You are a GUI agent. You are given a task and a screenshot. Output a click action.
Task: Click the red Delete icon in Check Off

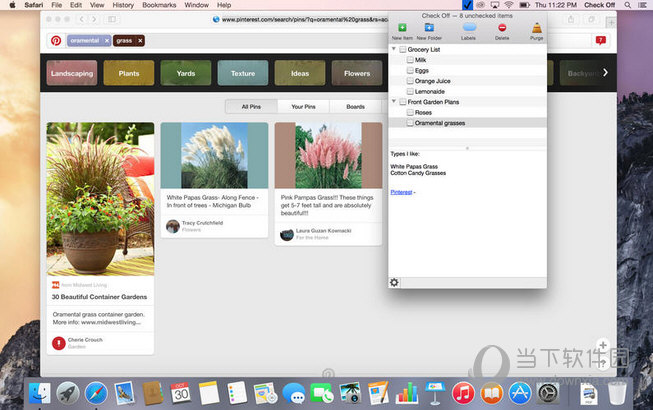[502, 27]
